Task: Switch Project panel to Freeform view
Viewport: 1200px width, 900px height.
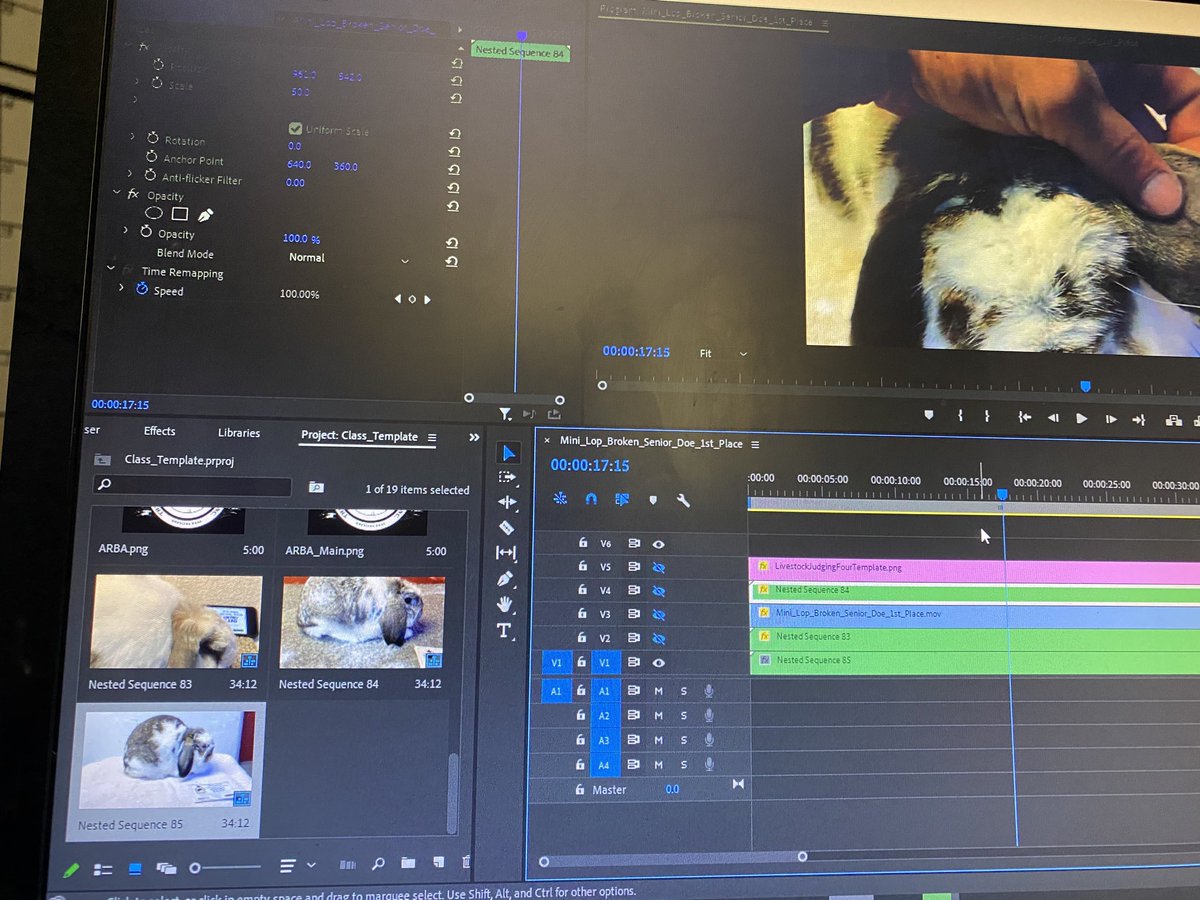Action: coord(166,869)
